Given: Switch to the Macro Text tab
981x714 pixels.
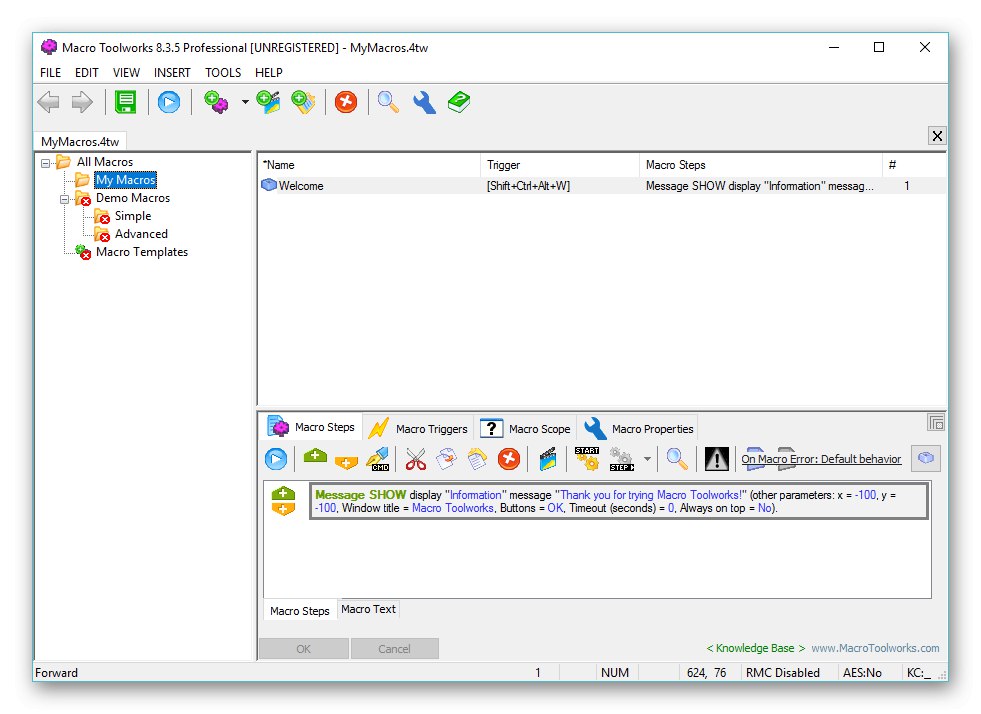Looking at the screenshot, I should point(369,609).
